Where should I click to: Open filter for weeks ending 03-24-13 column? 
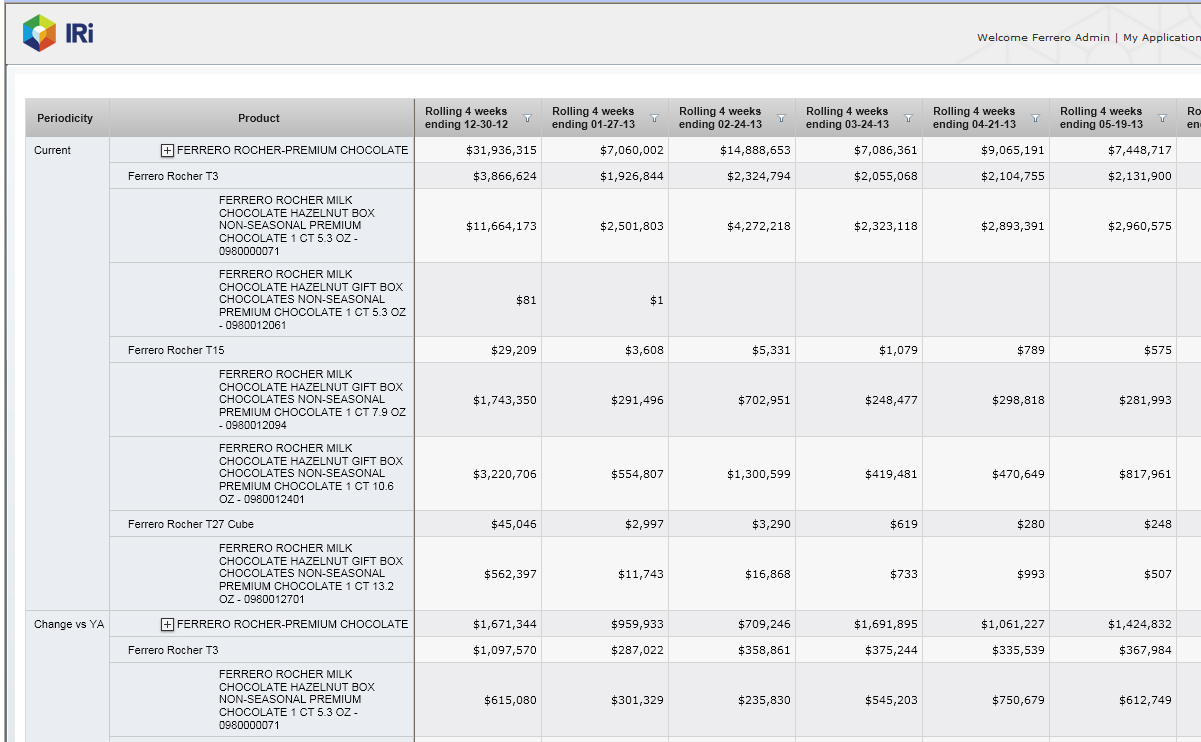pos(908,118)
